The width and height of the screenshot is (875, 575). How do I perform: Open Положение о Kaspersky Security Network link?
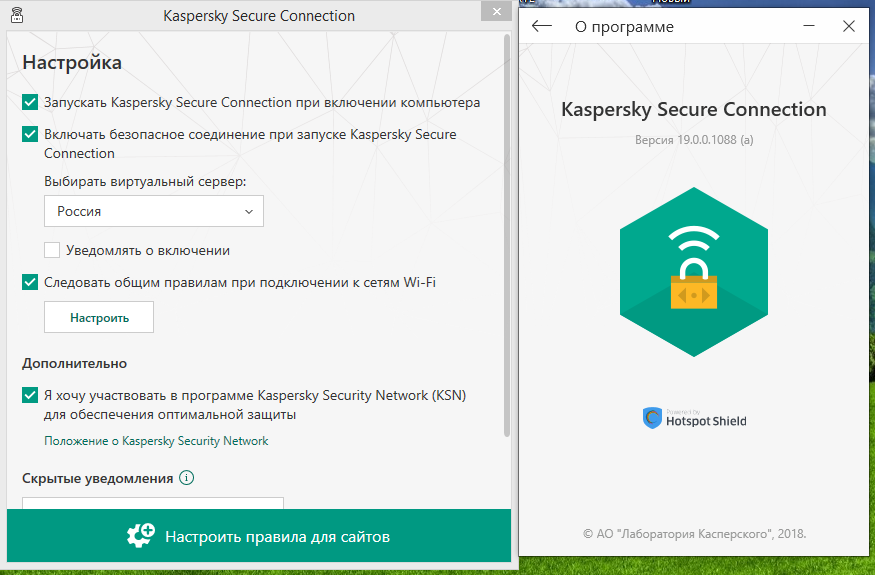click(x=156, y=441)
